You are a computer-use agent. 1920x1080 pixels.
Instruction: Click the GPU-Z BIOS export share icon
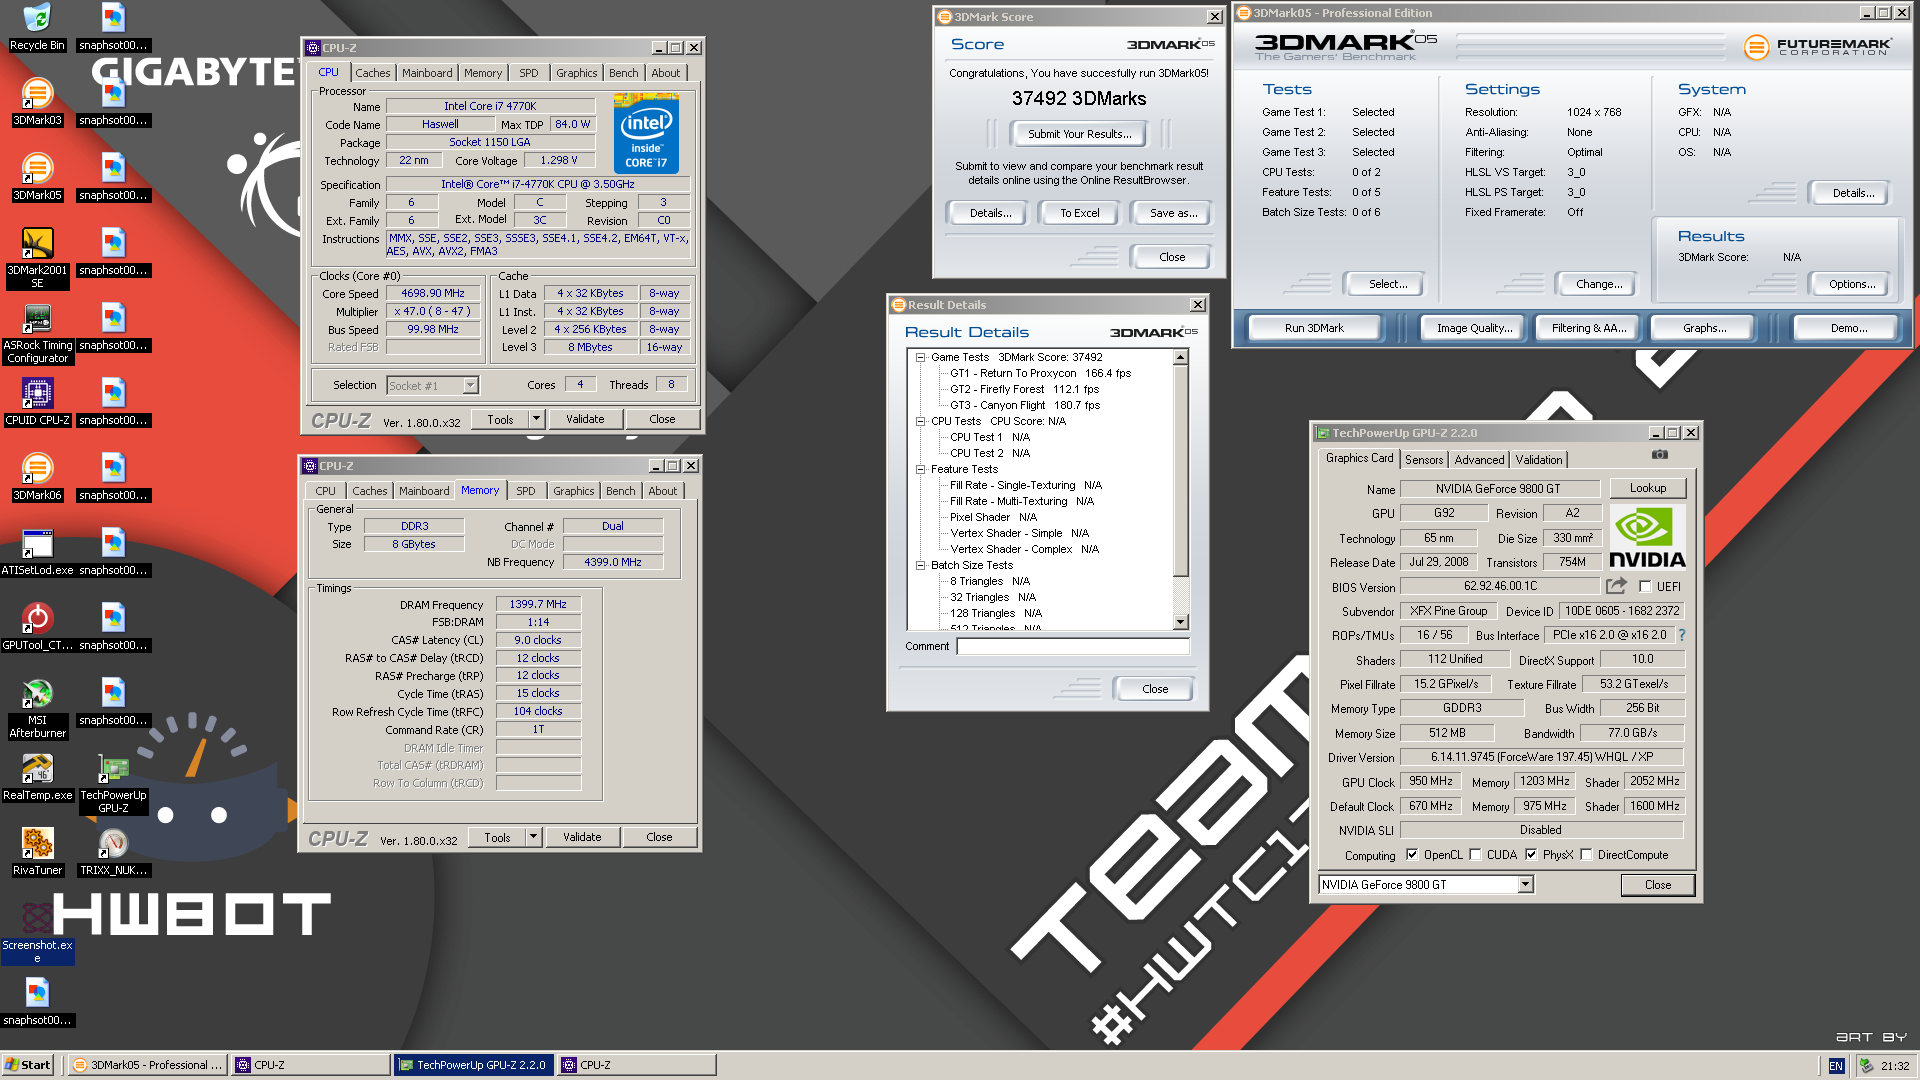coord(1616,586)
